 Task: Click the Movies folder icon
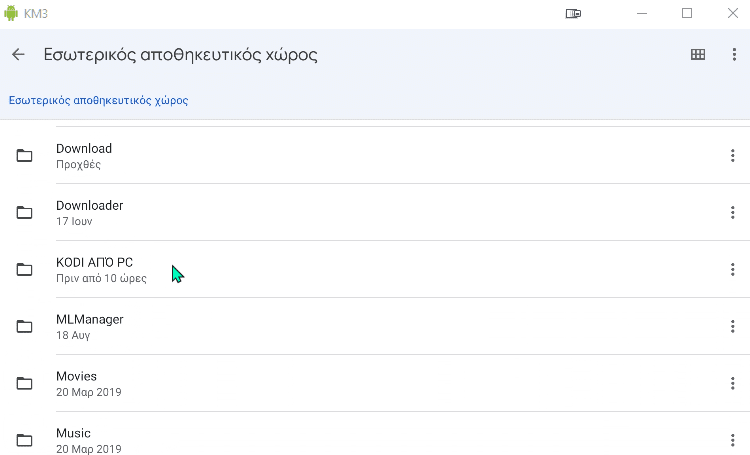pos(24,383)
